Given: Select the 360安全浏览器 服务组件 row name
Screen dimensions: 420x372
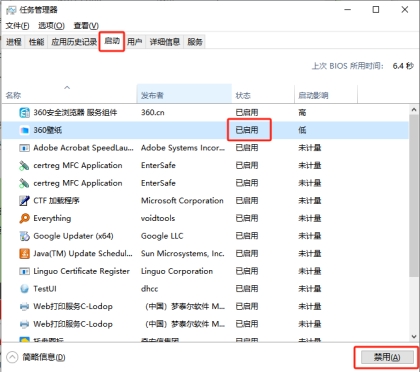Looking at the screenshot, I should [x=75, y=113].
